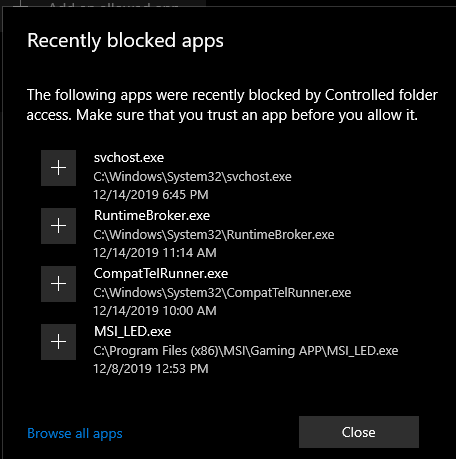Select the CompatTelRunner.exe app name
Viewport: 456px width, 459px height.
click(x=161, y=274)
